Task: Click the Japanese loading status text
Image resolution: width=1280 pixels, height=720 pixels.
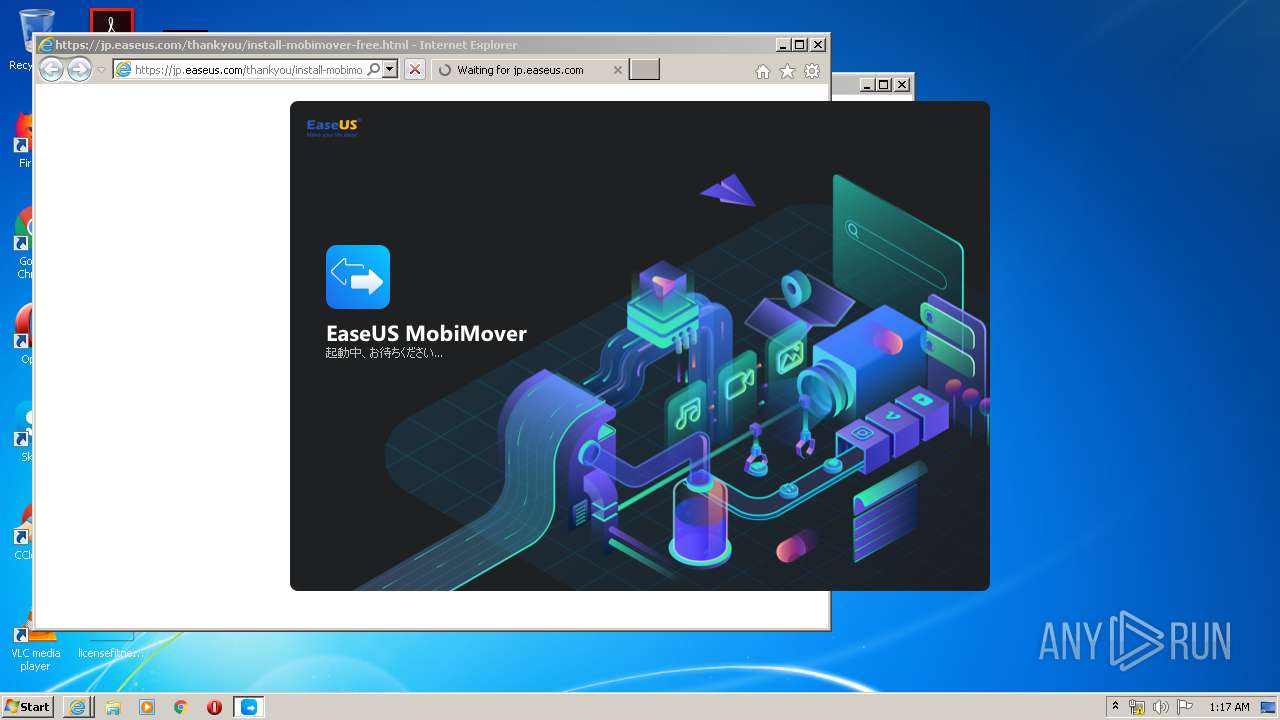Action: click(x=384, y=353)
